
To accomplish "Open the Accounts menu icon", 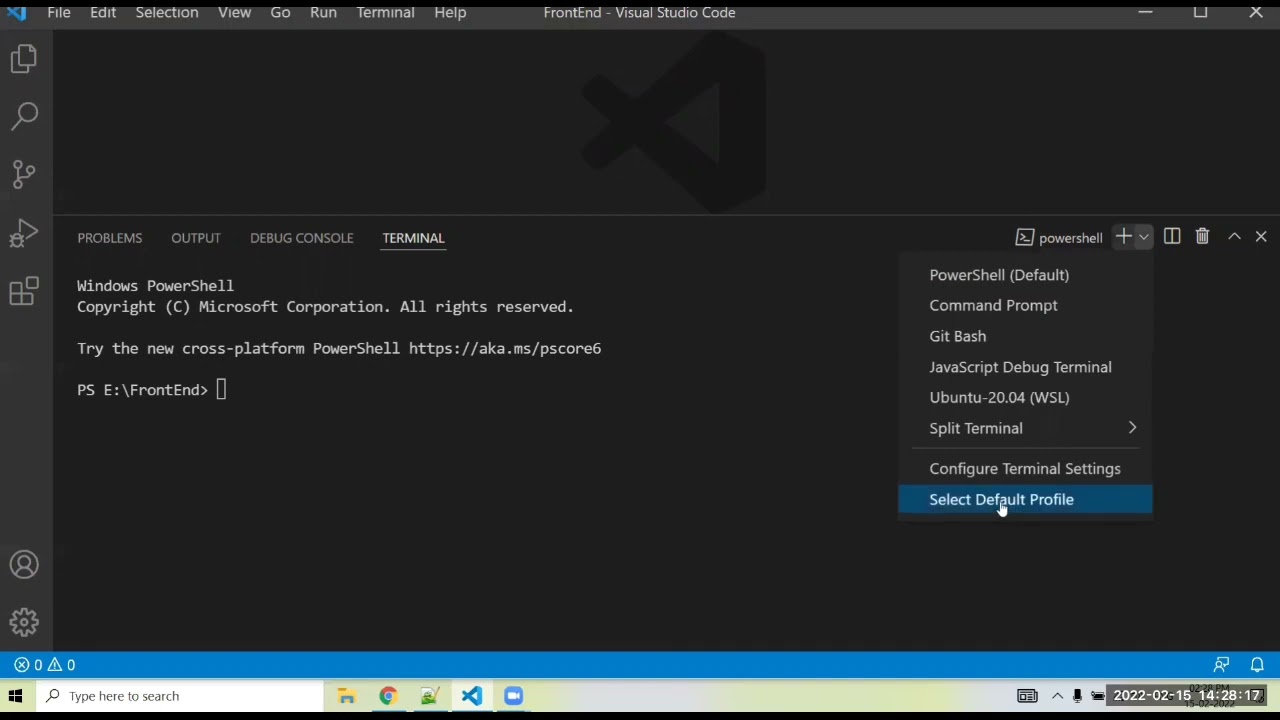I will click(24, 565).
